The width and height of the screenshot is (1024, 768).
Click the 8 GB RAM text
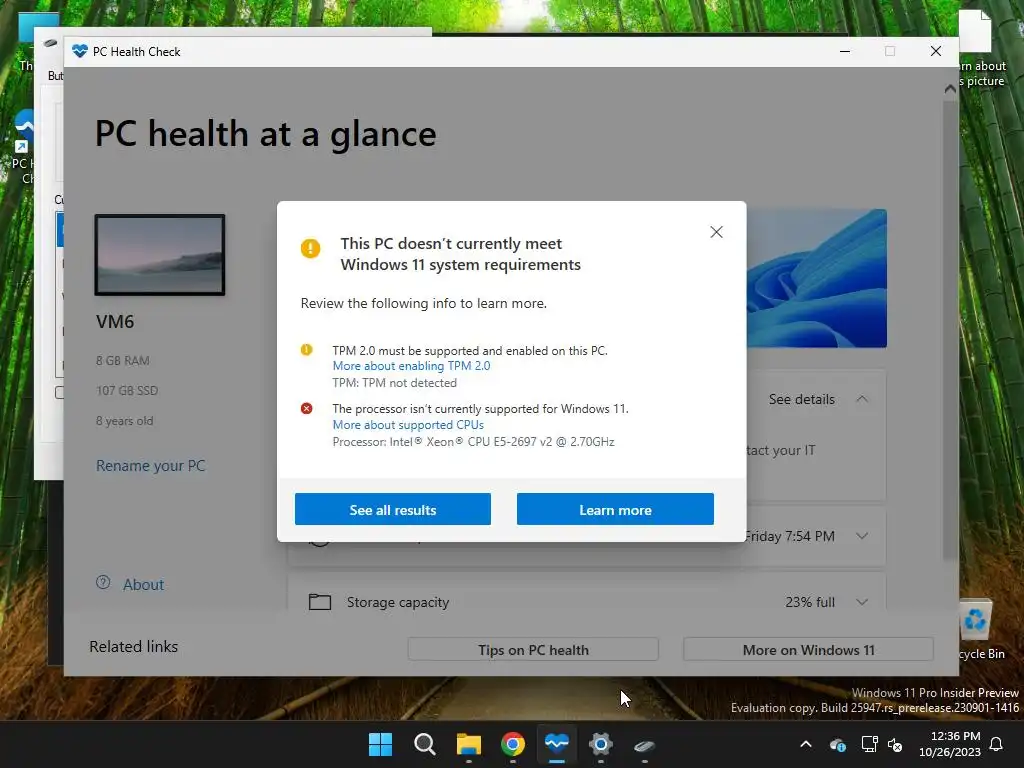click(x=123, y=360)
